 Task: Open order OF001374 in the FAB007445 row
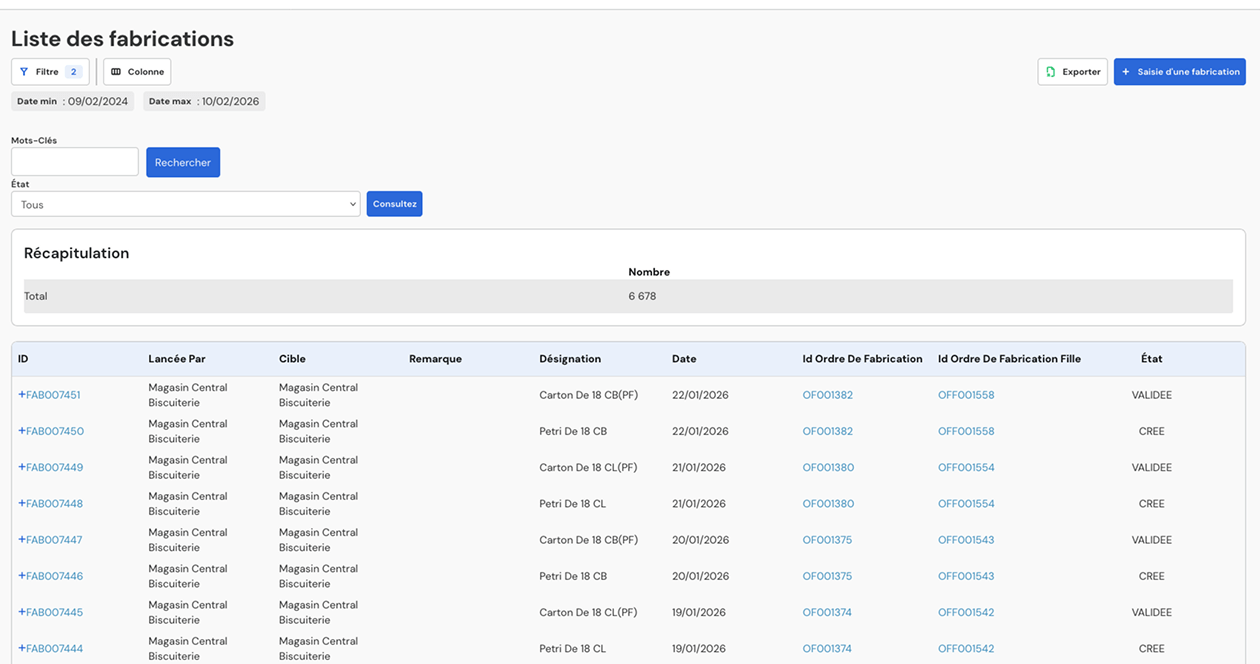828,612
